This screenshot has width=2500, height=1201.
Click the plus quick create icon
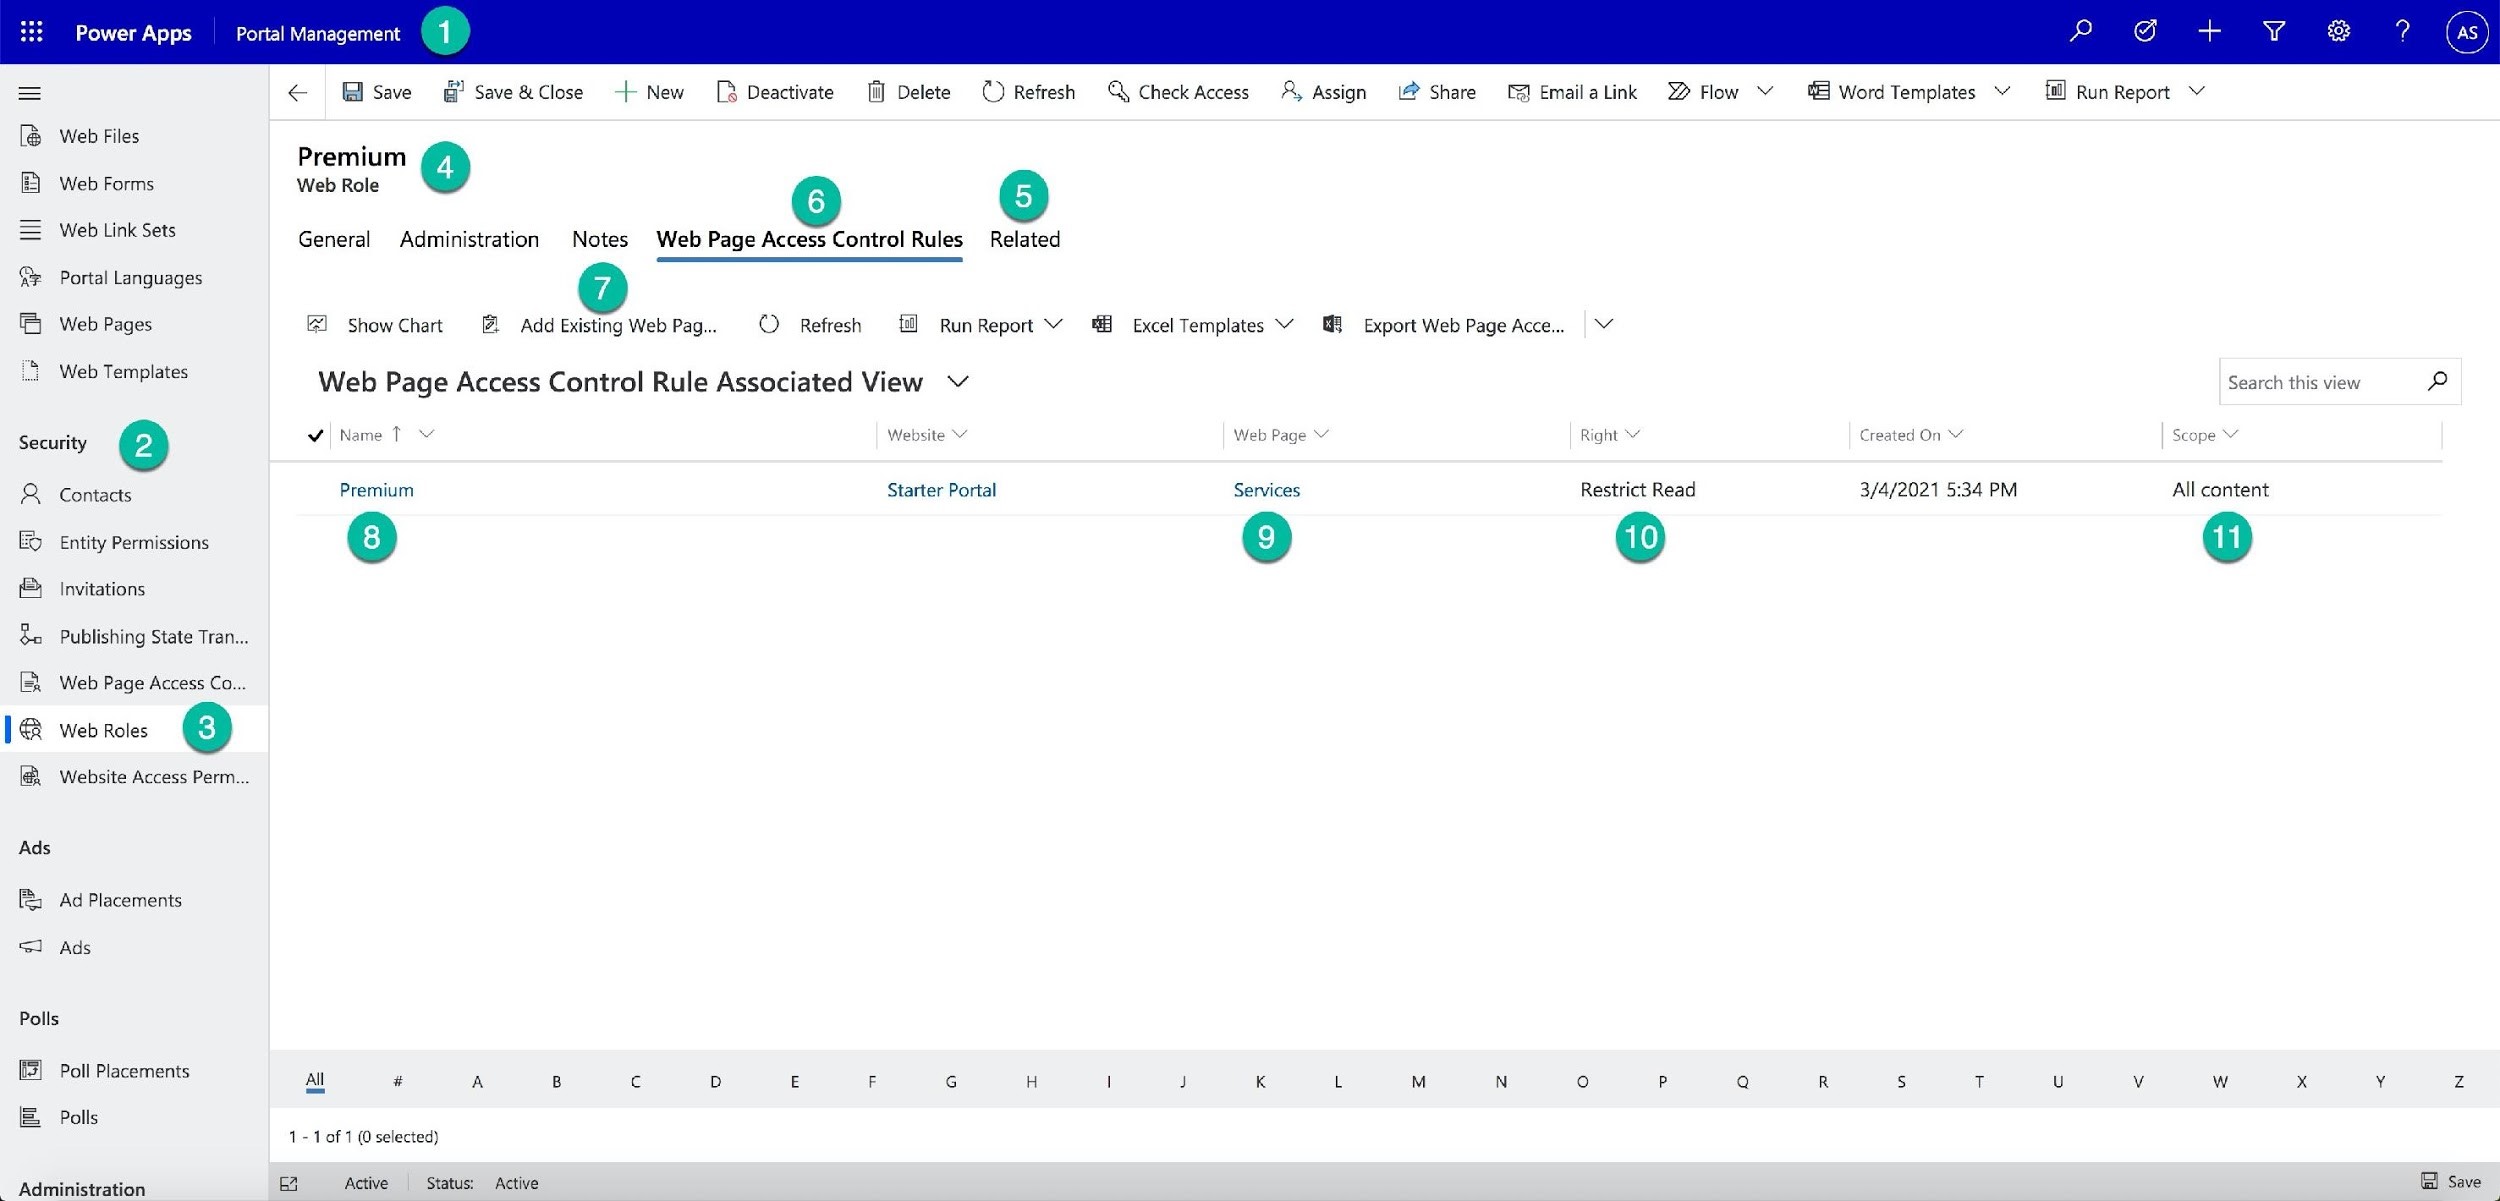(2210, 31)
